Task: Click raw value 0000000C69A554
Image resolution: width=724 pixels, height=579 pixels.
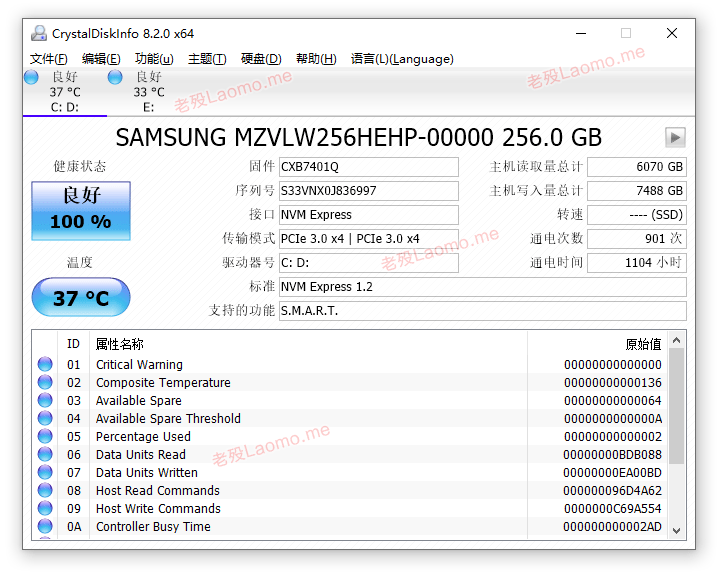Action: pos(612,509)
